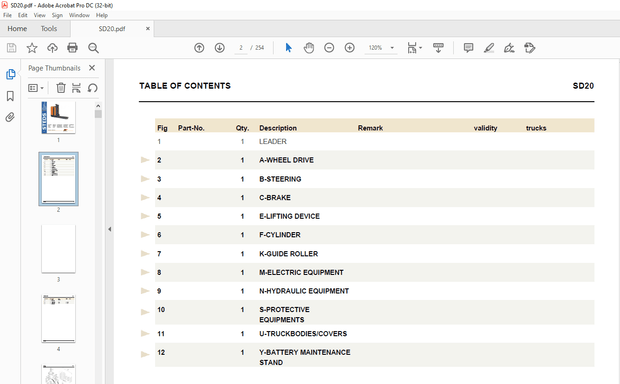Expand the N-HYDRAULIC EQUIPMENT row arrow
The image size is (620, 384).
point(145,291)
